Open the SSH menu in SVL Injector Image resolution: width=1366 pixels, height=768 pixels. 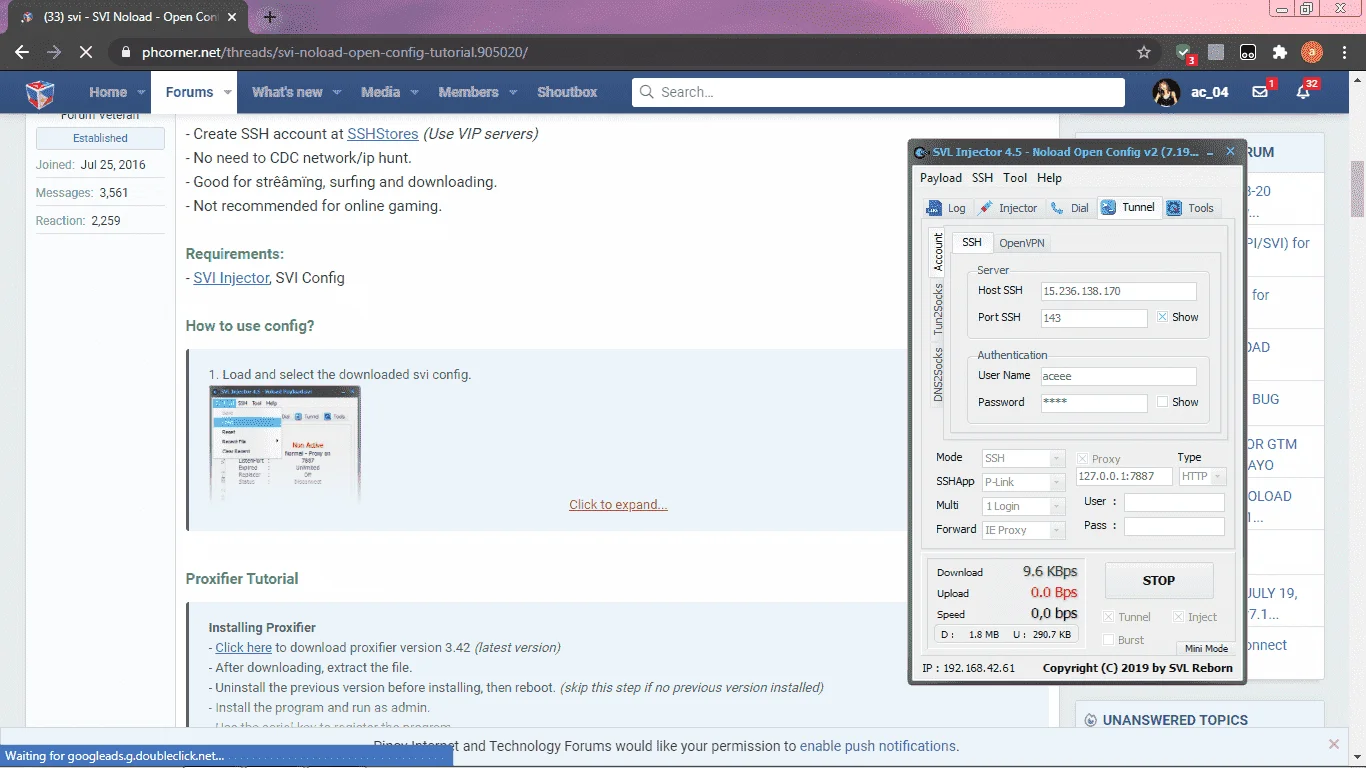coord(983,178)
